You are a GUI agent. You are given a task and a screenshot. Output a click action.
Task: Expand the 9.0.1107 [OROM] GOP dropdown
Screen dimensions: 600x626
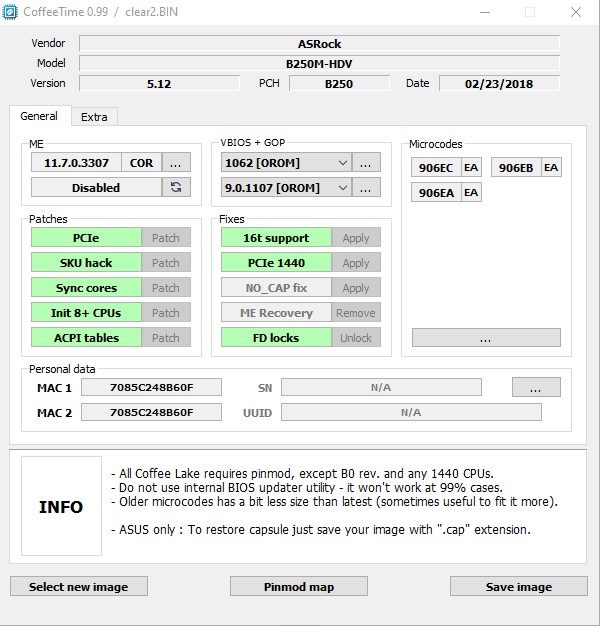(x=286, y=187)
